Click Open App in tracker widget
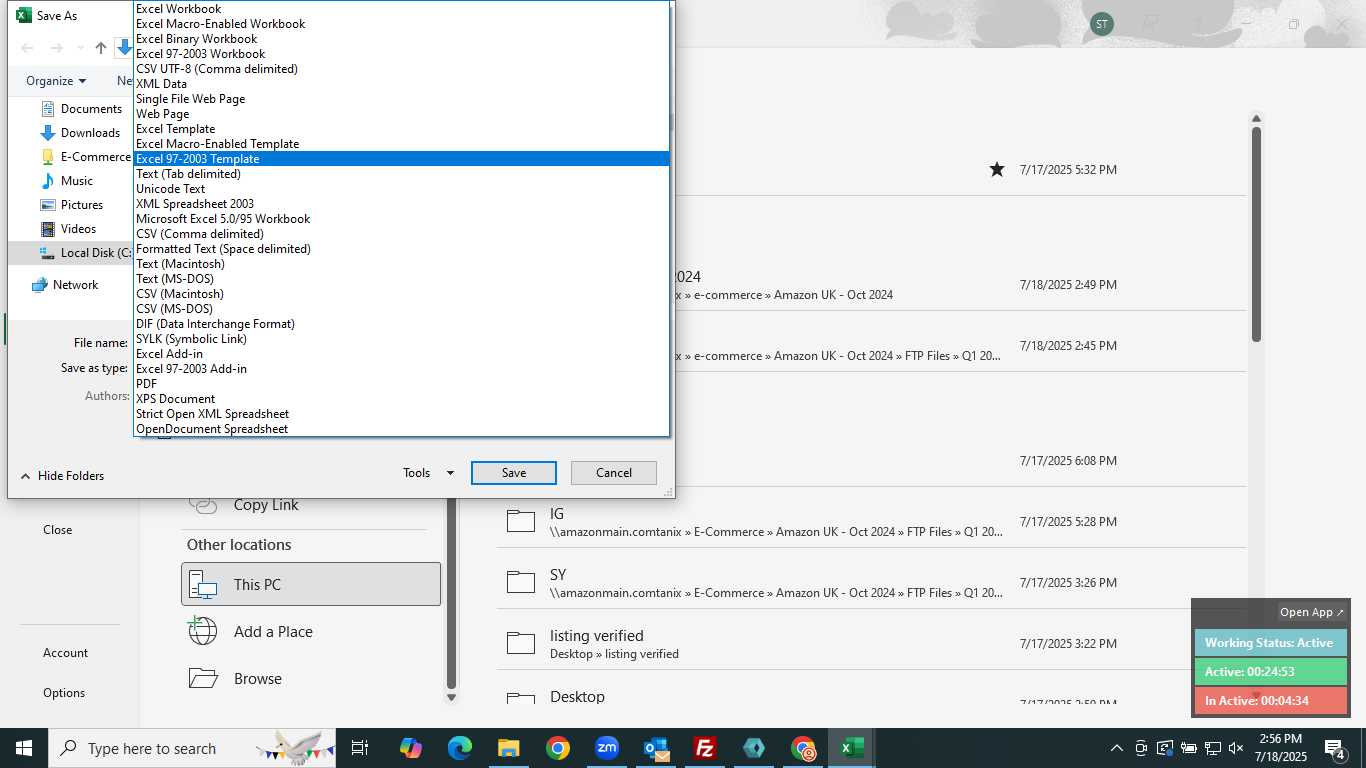Image resolution: width=1366 pixels, height=768 pixels. (1312, 612)
